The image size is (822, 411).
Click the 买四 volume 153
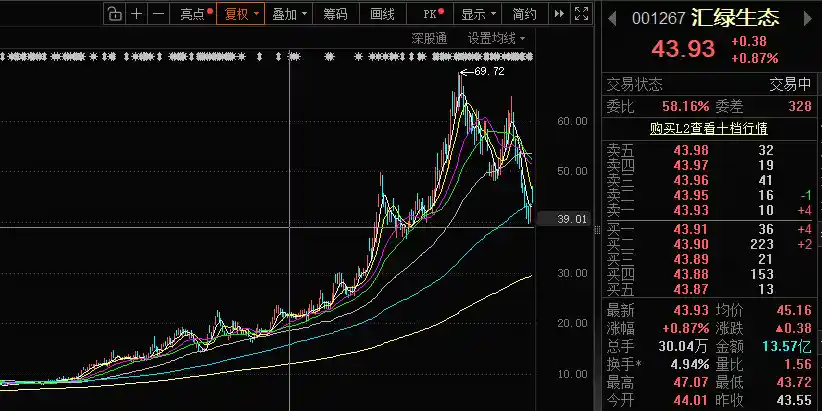(761, 274)
